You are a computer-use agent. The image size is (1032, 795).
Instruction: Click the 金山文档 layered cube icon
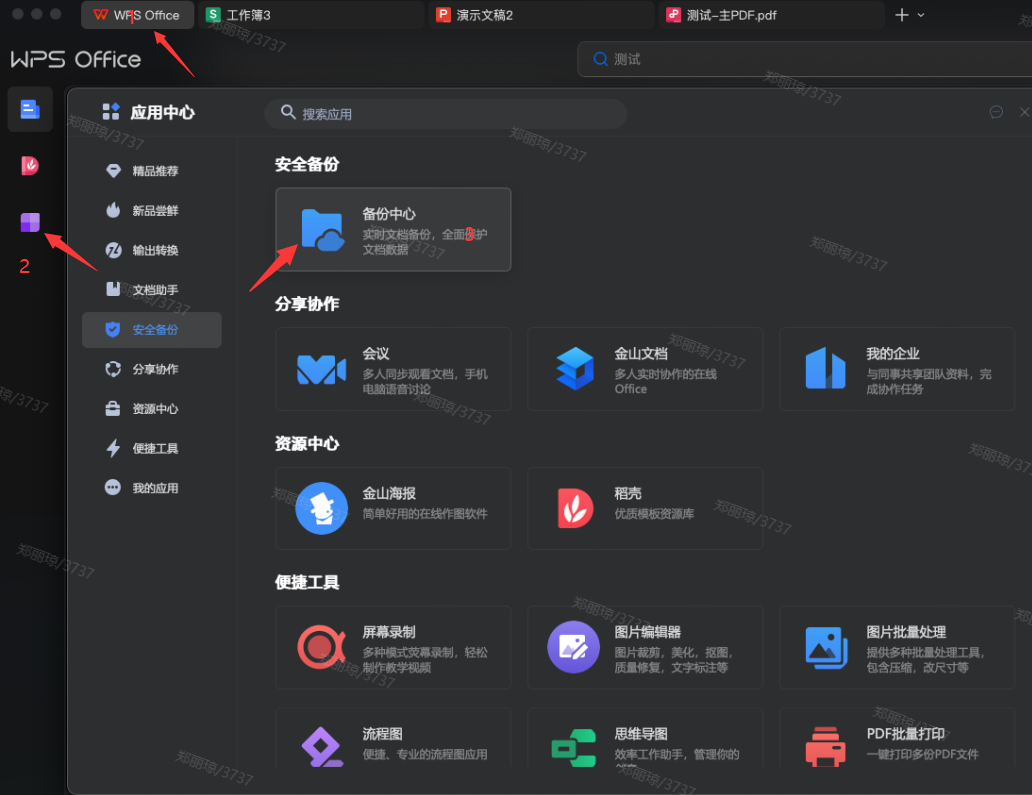pyautogui.click(x=575, y=369)
